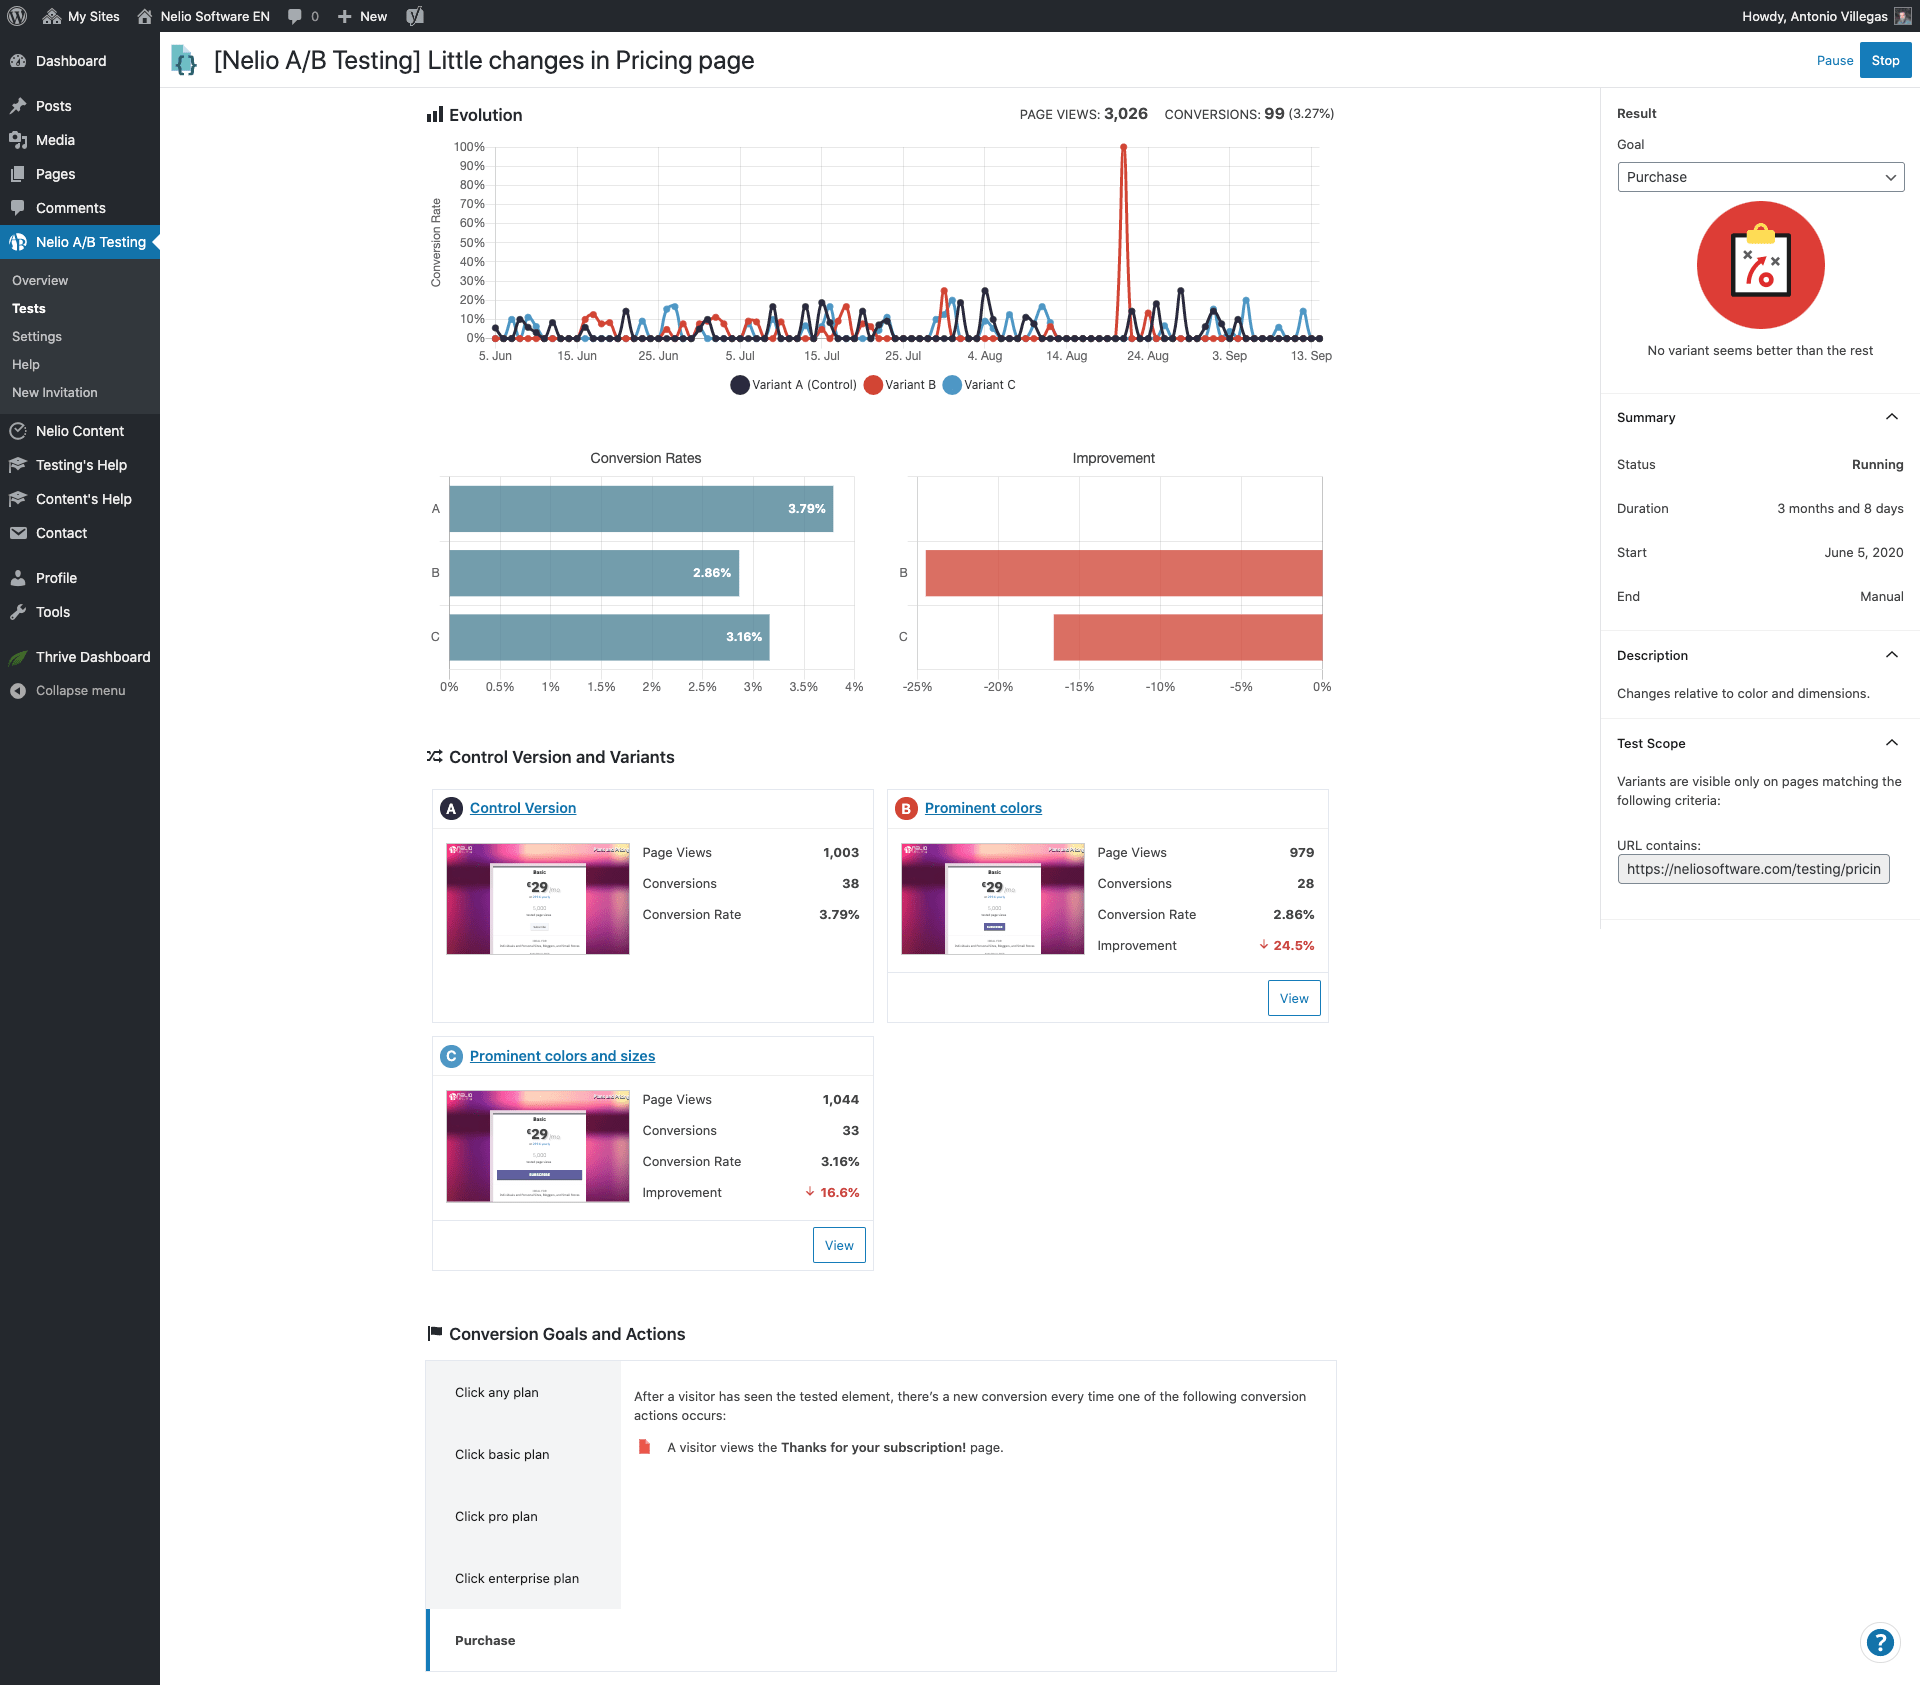Click the Nelio Content sidebar icon

tap(18, 431)
